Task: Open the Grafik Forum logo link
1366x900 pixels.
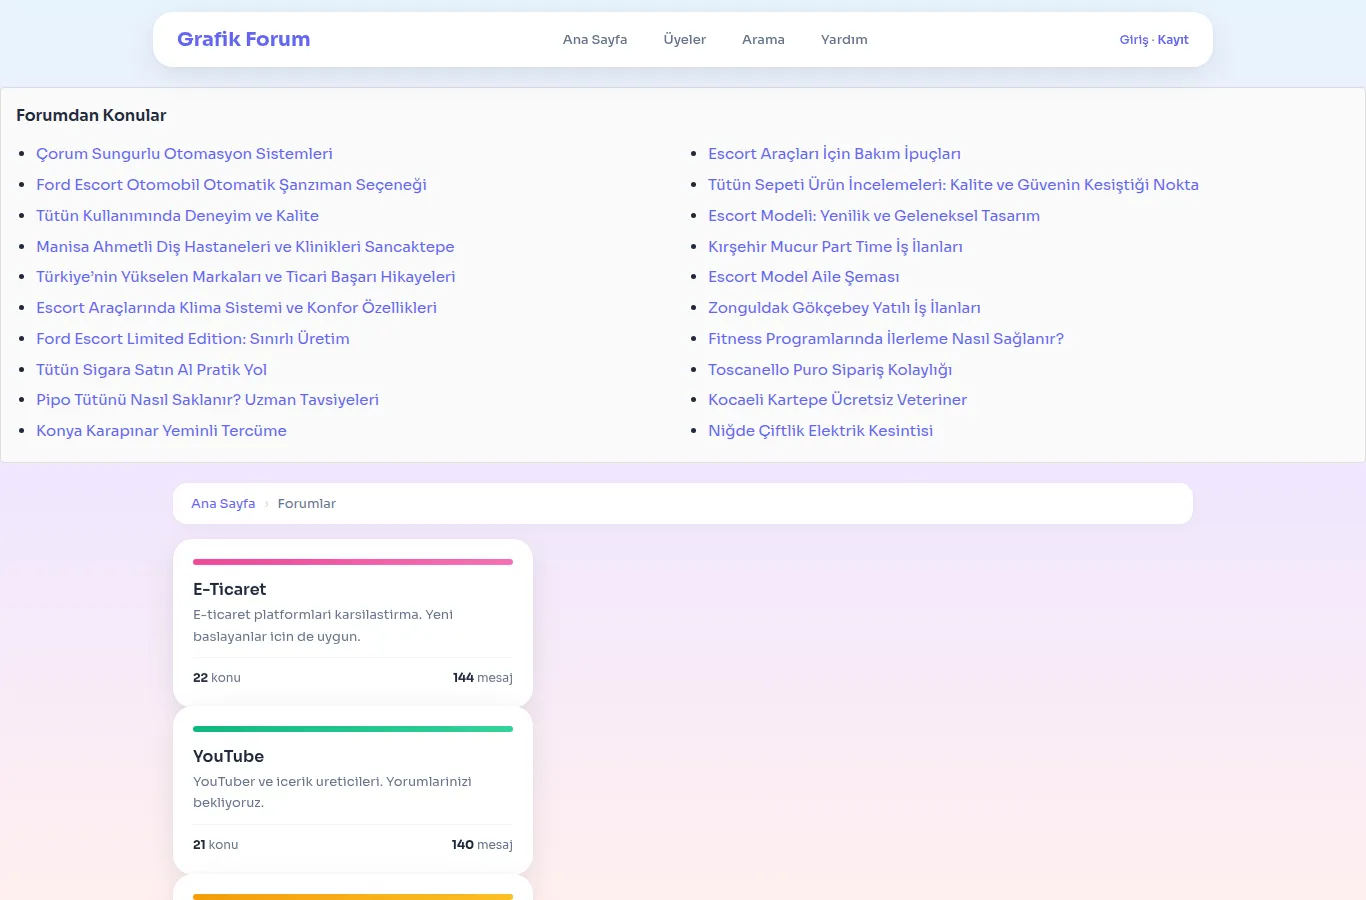Action: (243, 39)
